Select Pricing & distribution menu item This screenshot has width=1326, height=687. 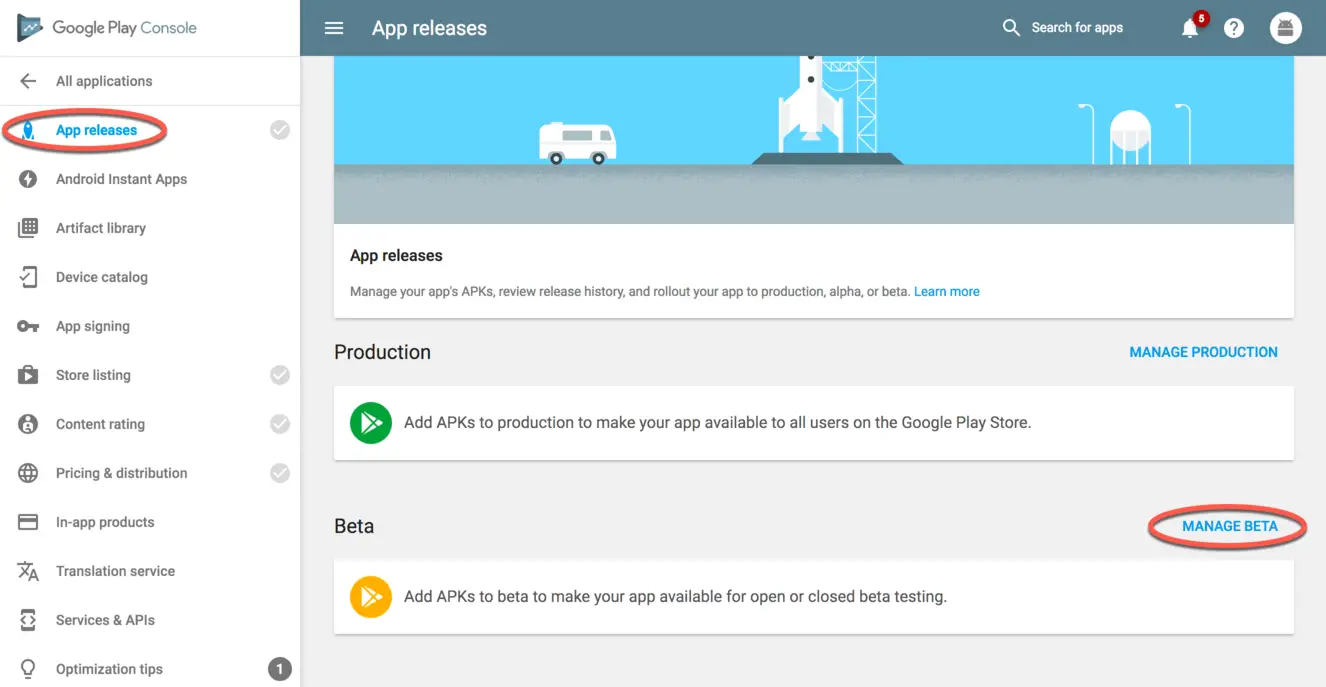coord(121,473)
